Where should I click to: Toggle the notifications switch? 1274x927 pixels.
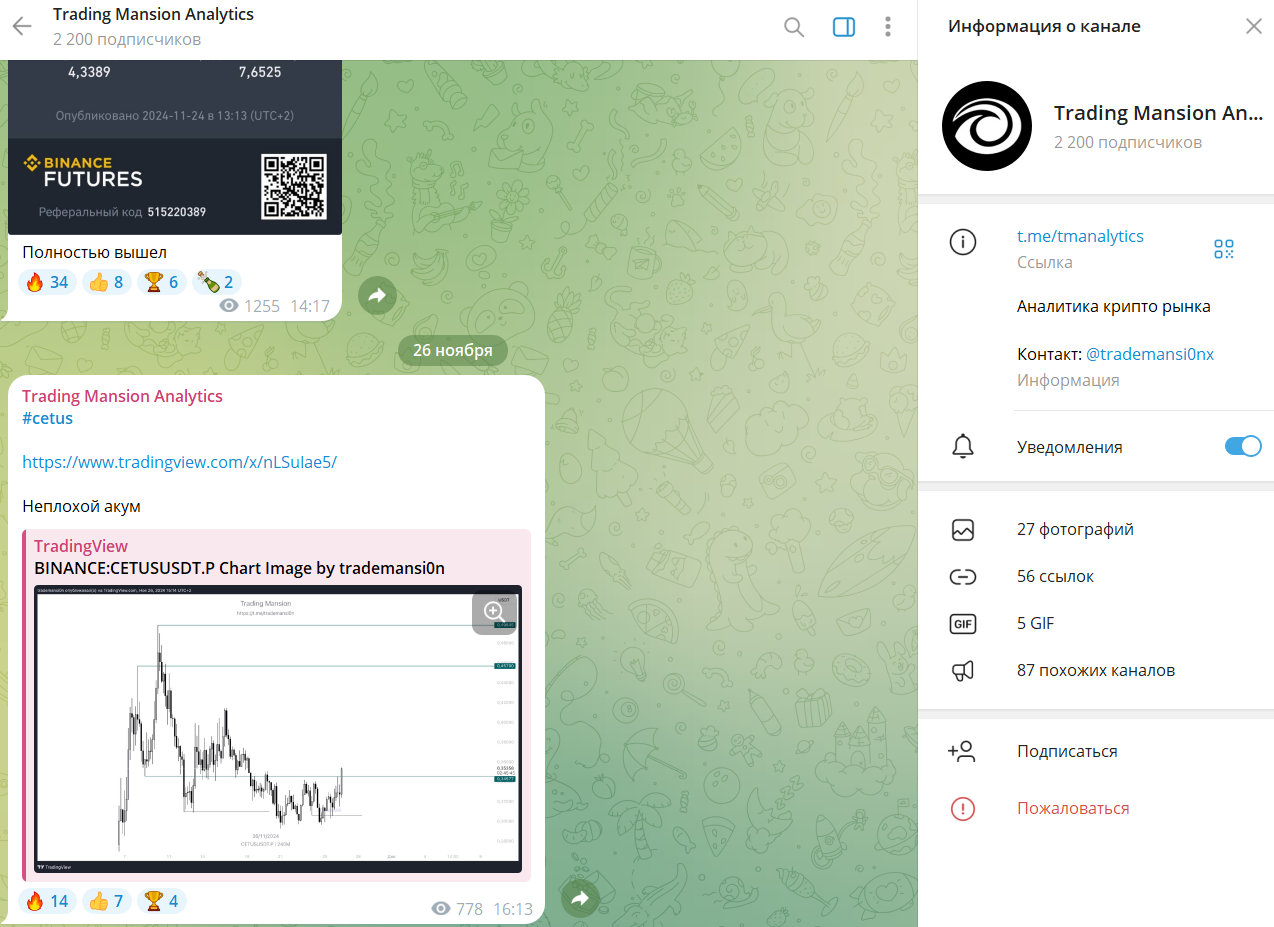pyautogui.click(x=1243, y=446)
